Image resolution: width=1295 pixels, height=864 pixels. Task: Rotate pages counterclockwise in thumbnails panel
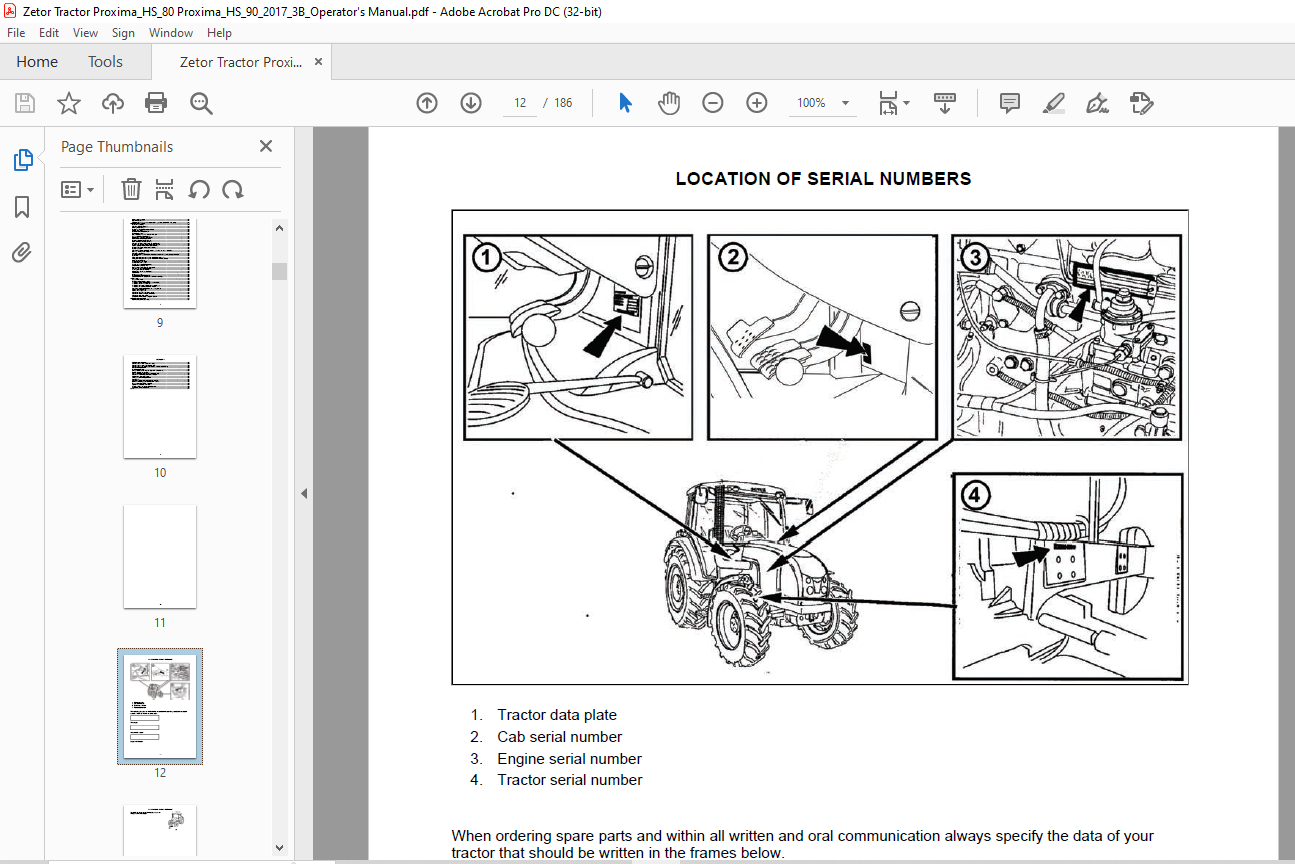[199, 189]
